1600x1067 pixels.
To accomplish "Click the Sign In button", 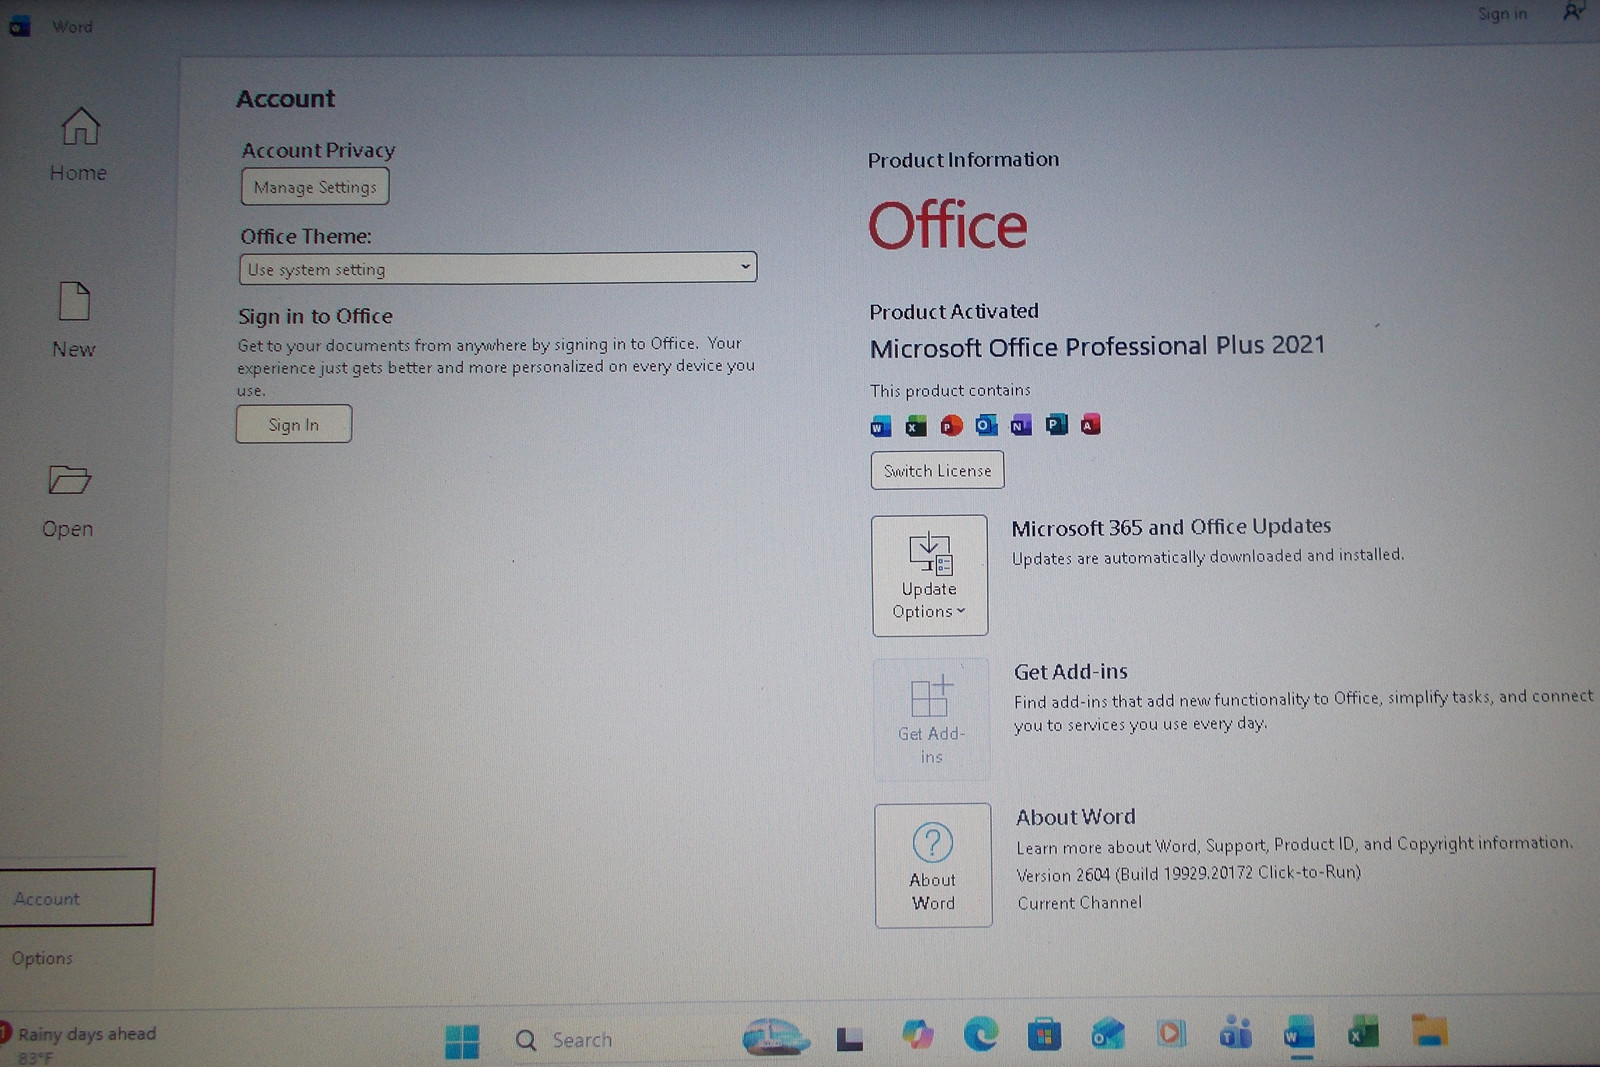I will pos(294,424).
